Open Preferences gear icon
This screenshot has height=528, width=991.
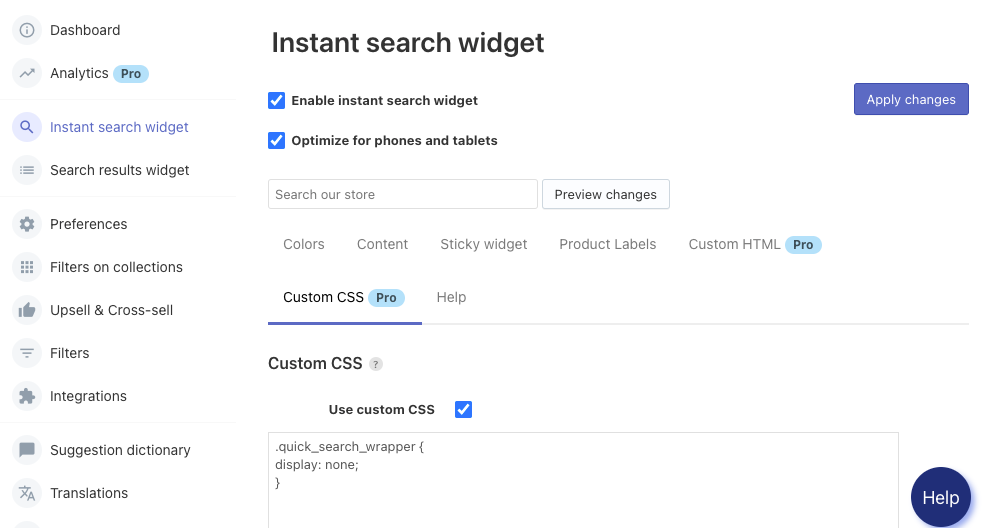[x=27, y=224]
